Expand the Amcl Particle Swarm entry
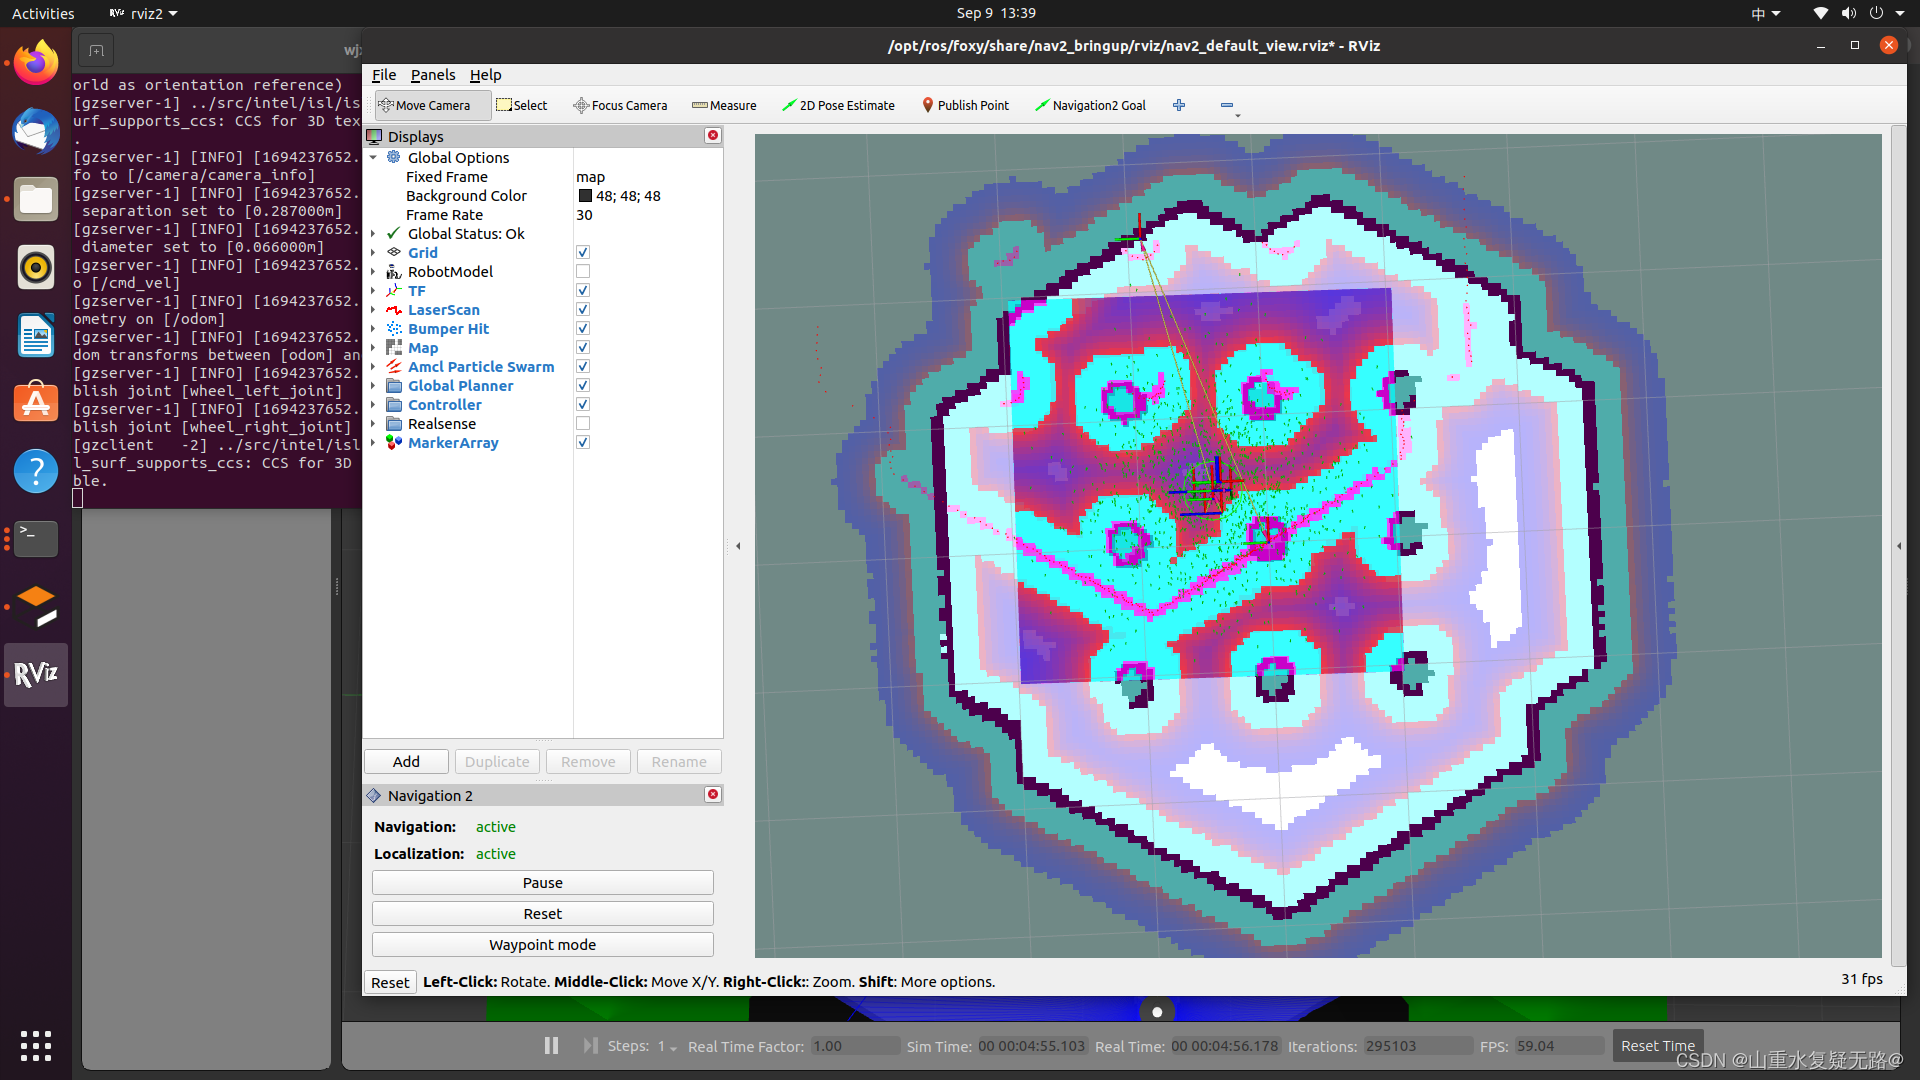 (373, 367)
